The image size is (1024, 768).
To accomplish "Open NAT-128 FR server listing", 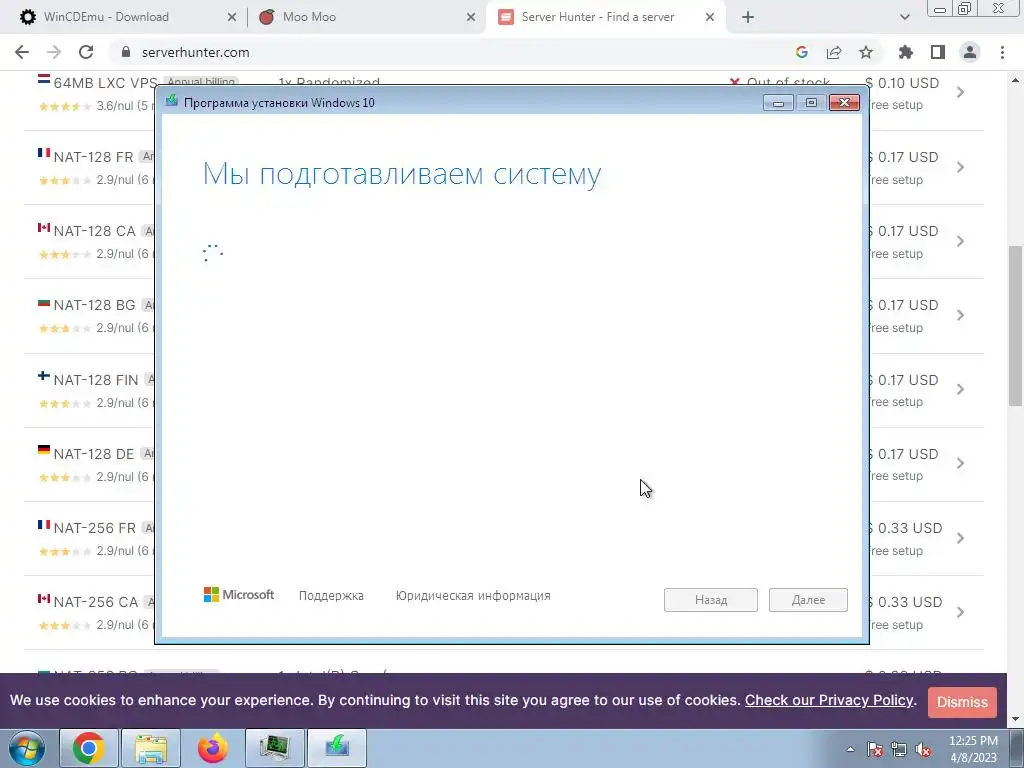I will point(93,157).
